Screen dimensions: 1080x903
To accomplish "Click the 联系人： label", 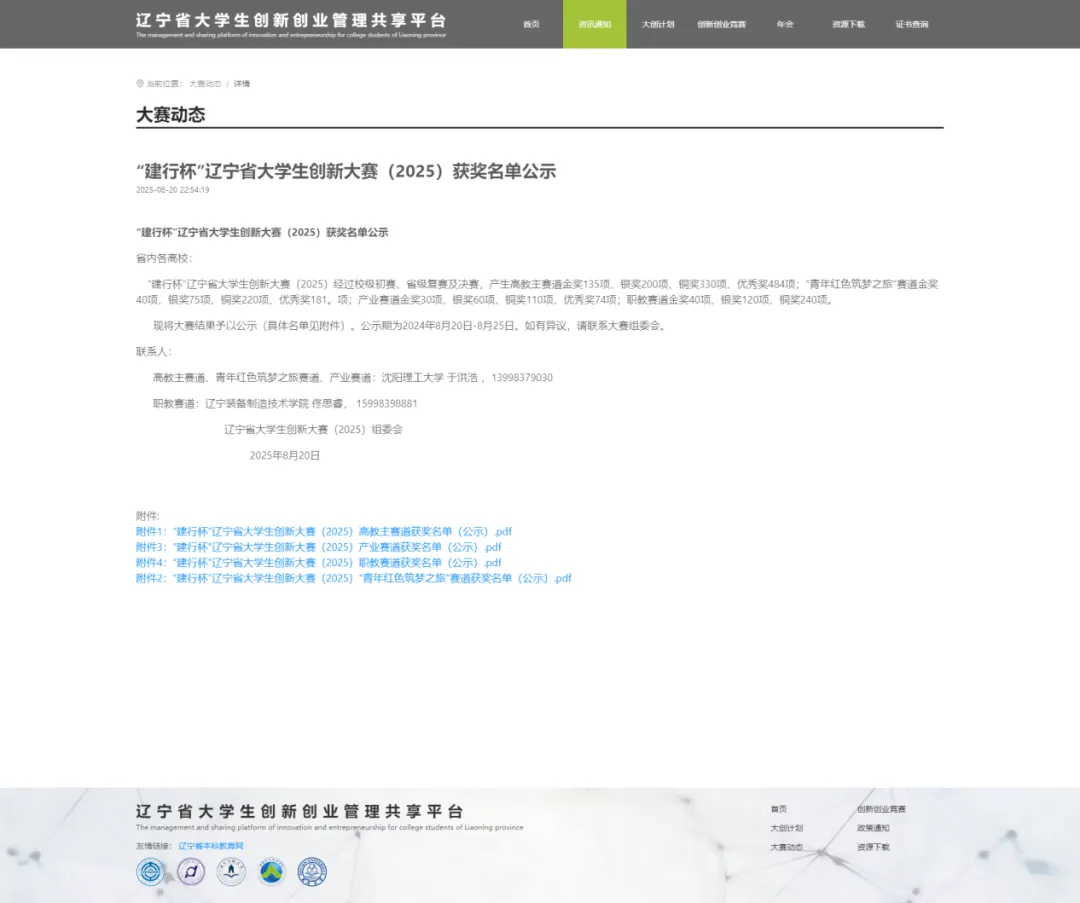I will (154, 352).
